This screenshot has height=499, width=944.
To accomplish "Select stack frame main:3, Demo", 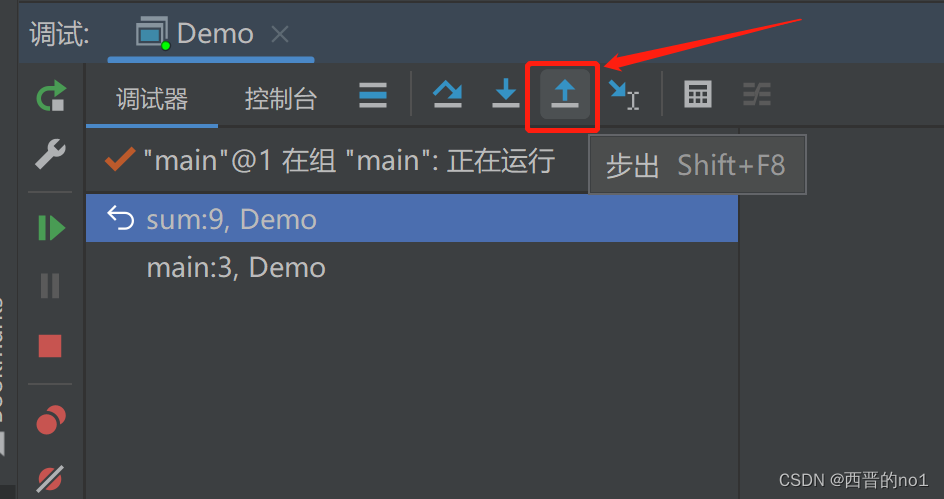I will pyautogui.click(x=412, y=267).
